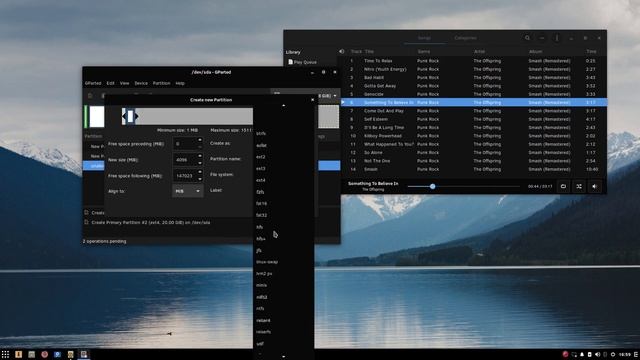Select pending 'Create Primary Partition #2' operation

[151, 222]
